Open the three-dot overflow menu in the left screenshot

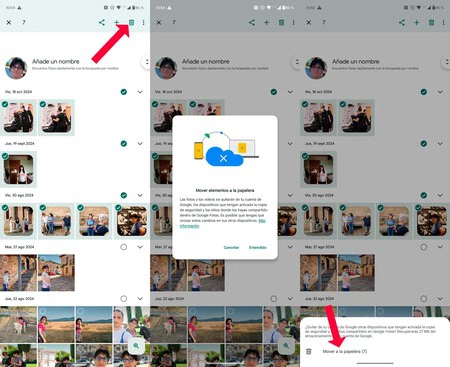[144, 22]
